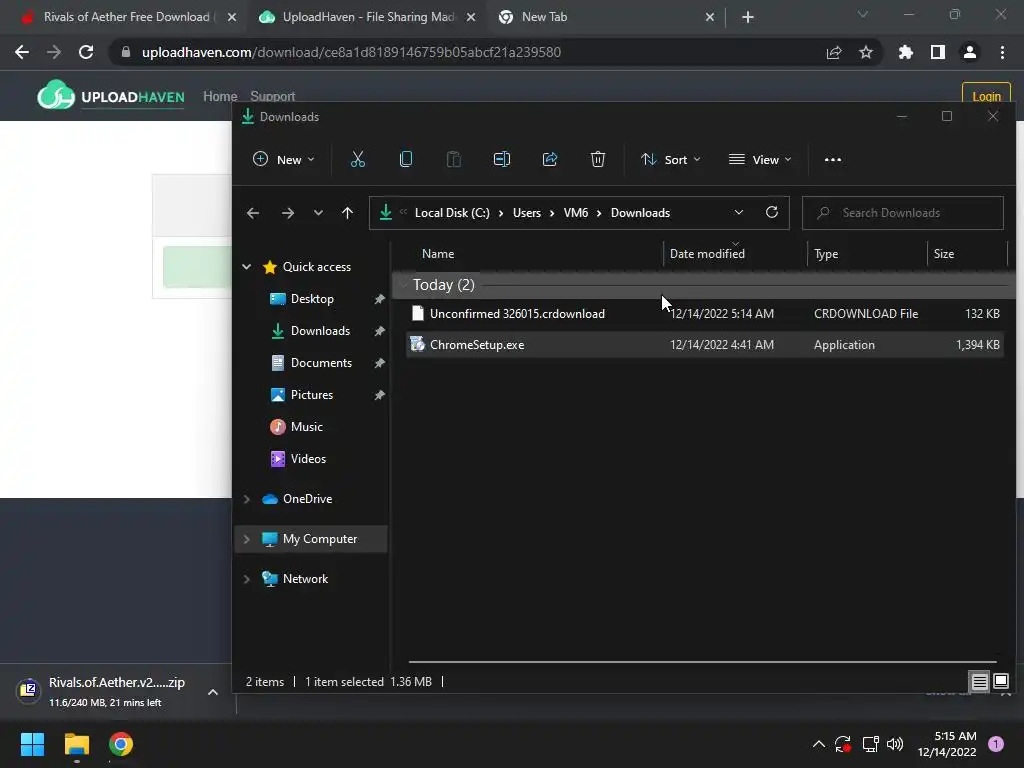
Task: Open download options chevron for Rivals.of.Aether zip
Action: [x=213, y=692]
